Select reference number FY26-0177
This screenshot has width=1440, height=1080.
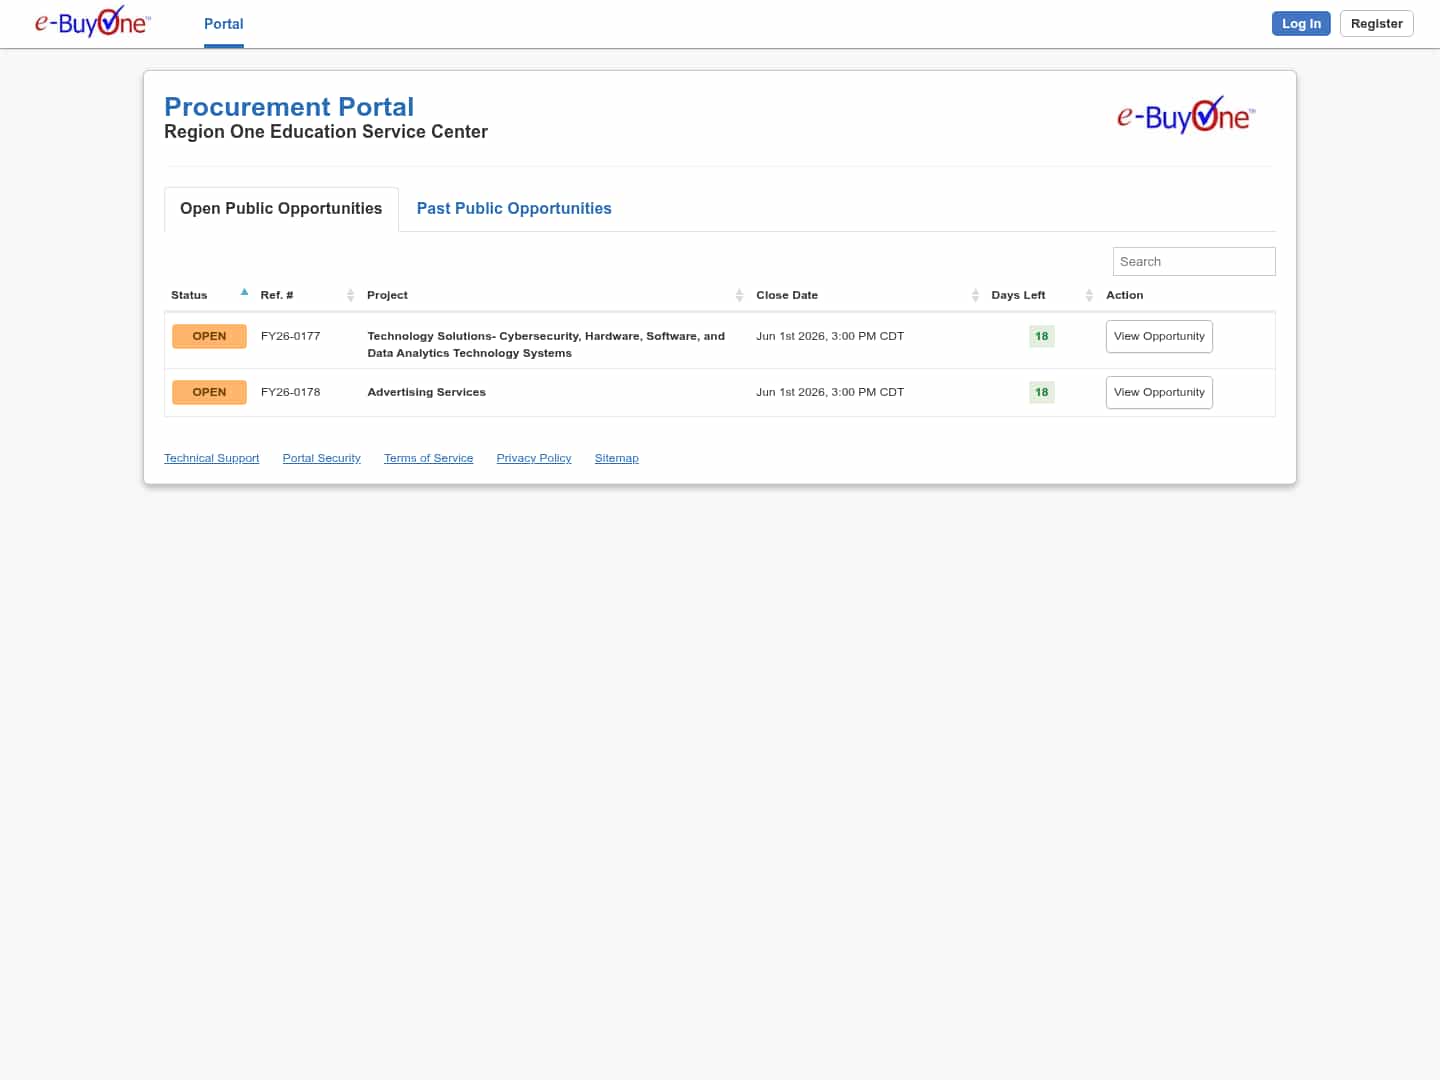(x=290, y=336)
